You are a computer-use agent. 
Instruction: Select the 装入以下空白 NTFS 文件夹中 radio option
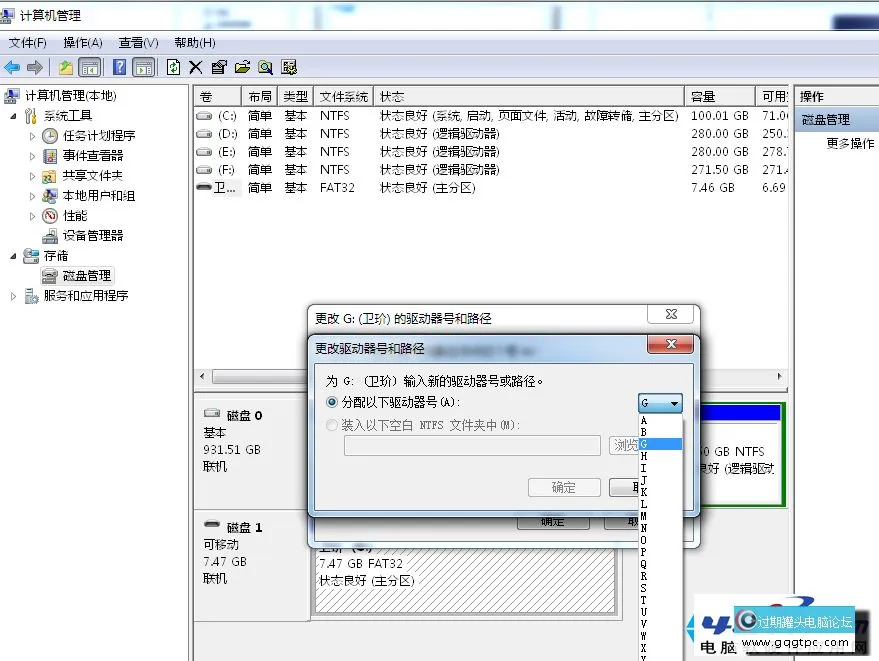tap(330, 424)
